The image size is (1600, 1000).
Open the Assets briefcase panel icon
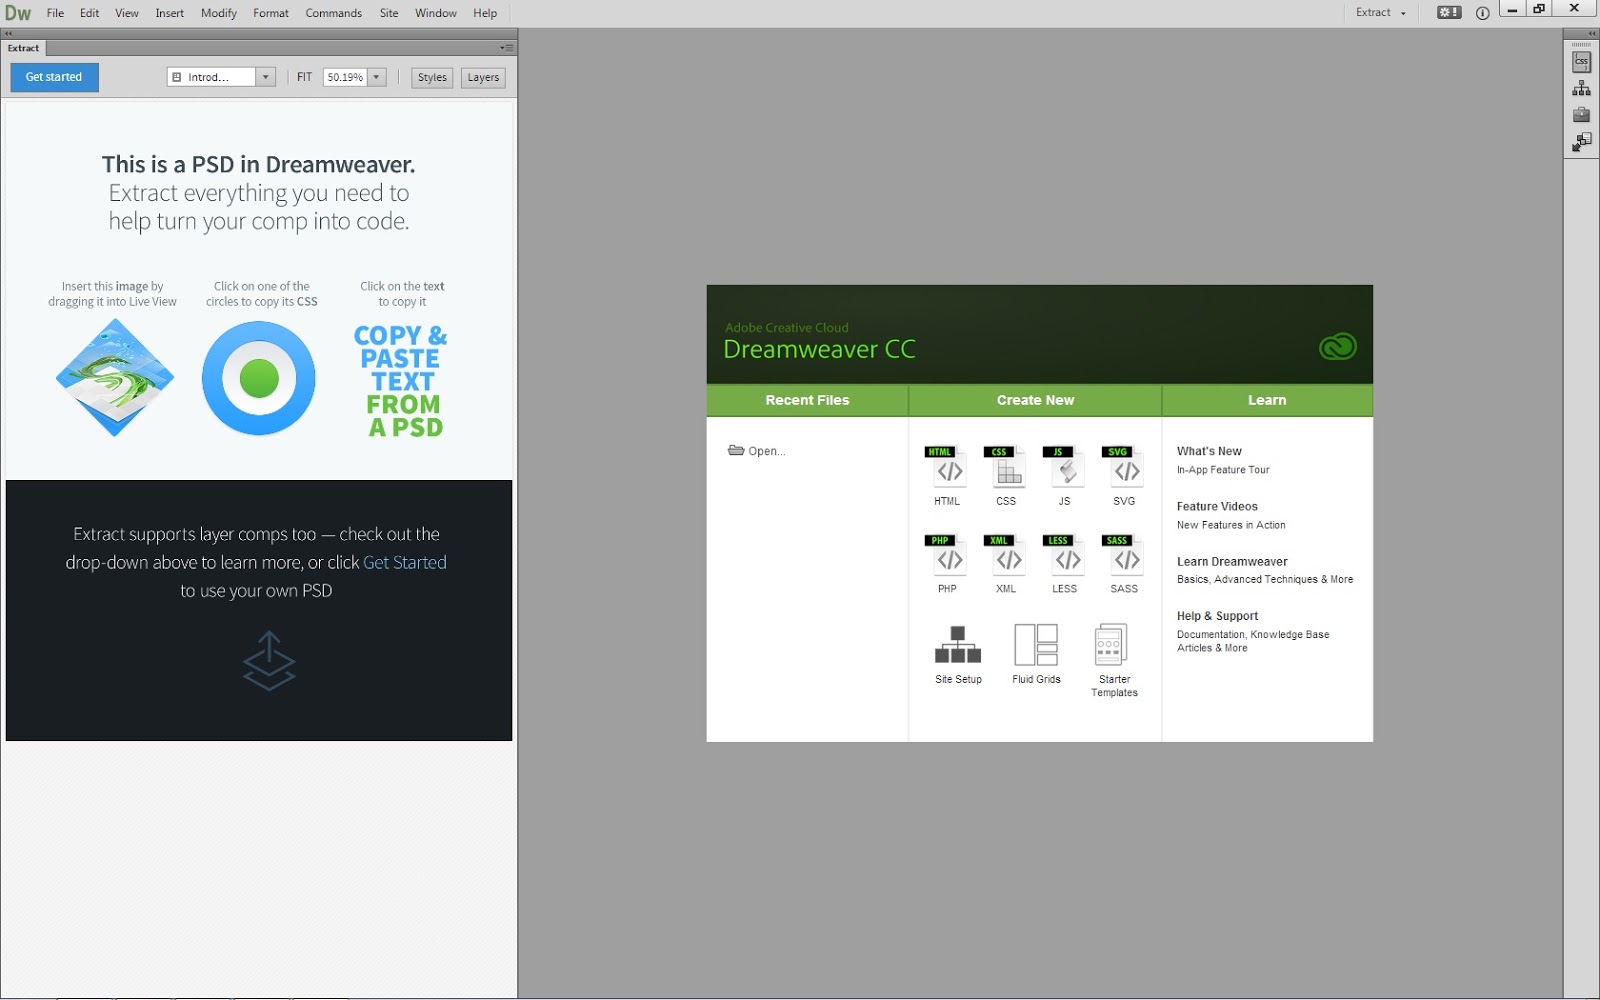(x=1581, y=115)
